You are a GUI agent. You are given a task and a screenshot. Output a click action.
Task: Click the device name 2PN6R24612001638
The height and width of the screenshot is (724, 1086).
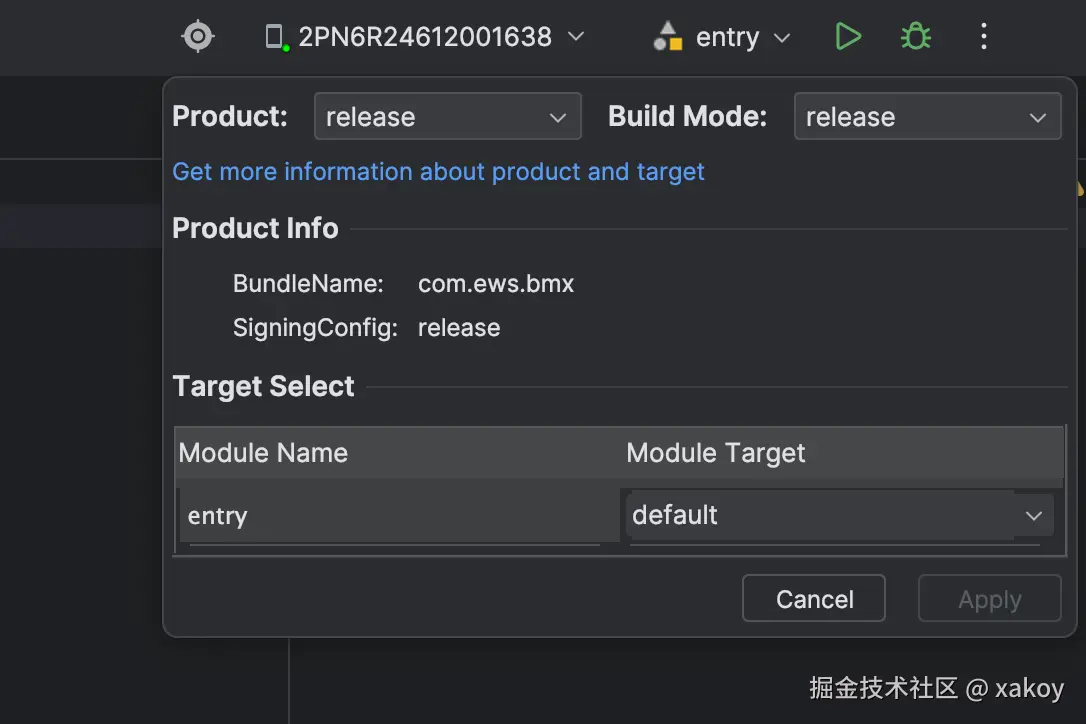[x=425, y=37]
